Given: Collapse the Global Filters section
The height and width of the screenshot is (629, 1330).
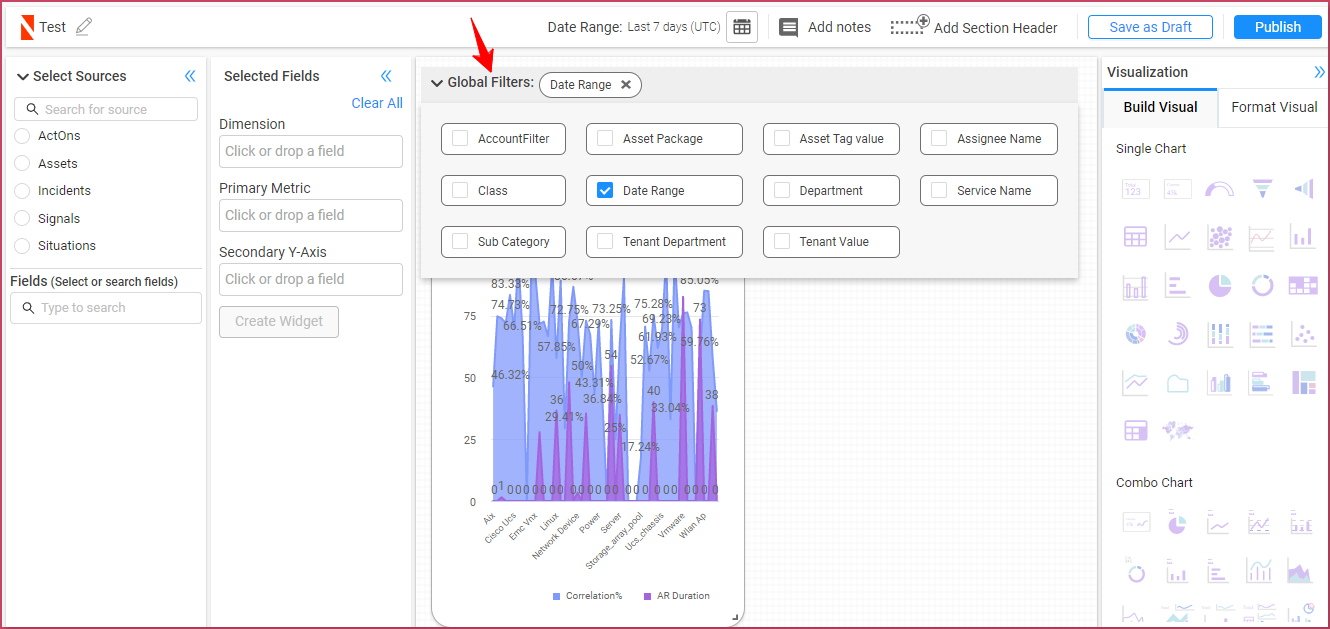Looking at the screenshot, I should coord(437,84).
